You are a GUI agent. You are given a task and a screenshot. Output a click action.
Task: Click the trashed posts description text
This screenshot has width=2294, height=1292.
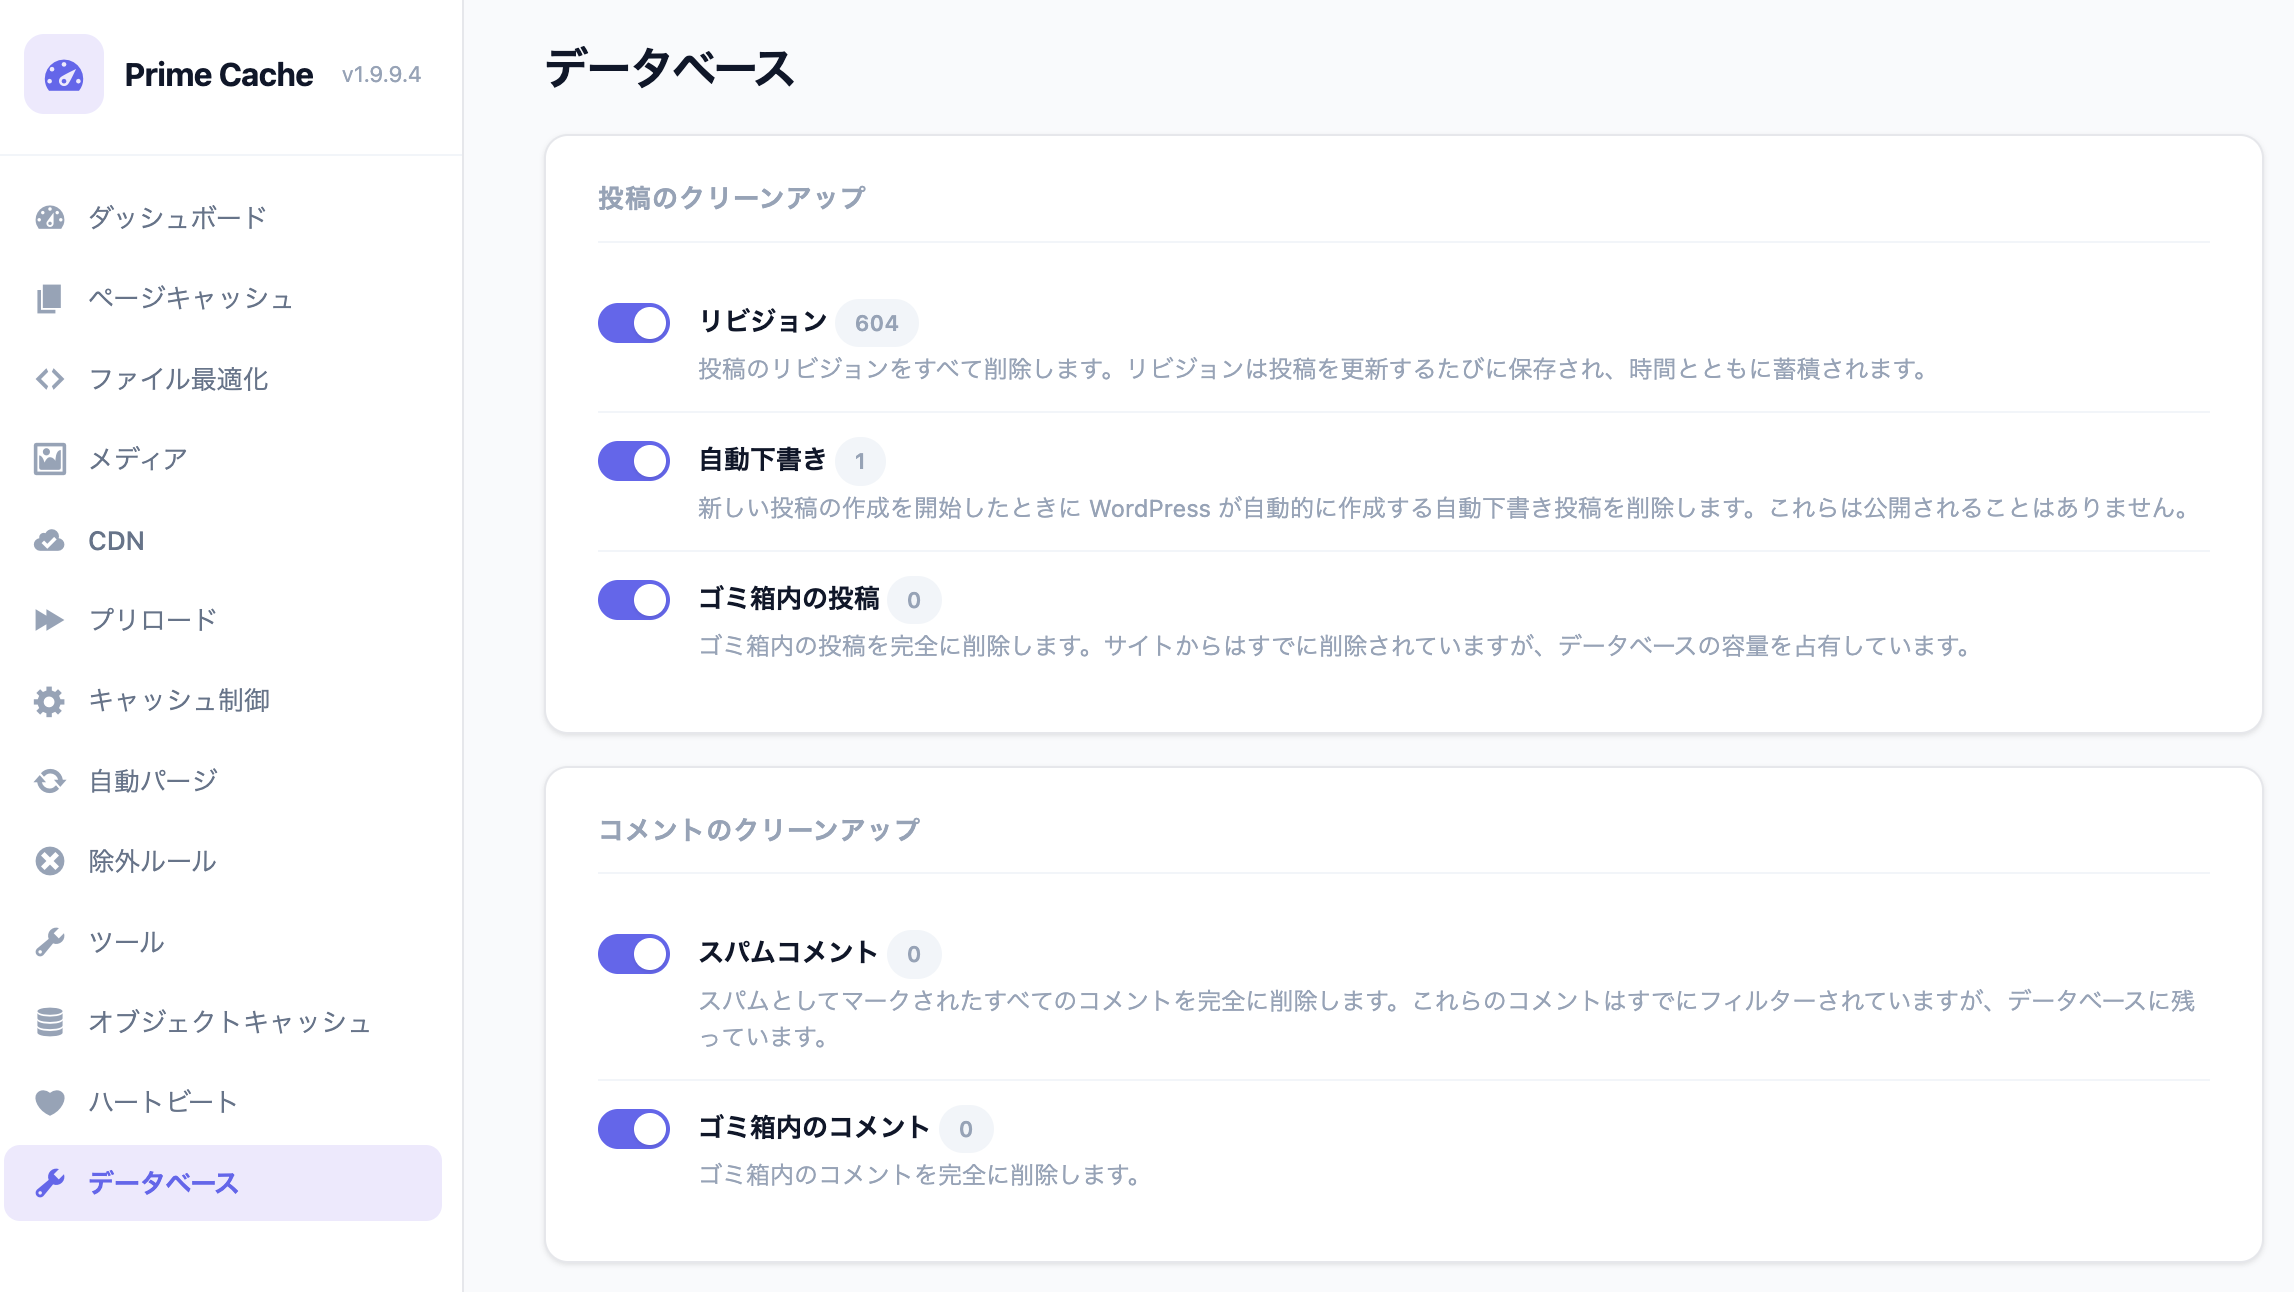pyautogui.click(x=1337, y=646)
